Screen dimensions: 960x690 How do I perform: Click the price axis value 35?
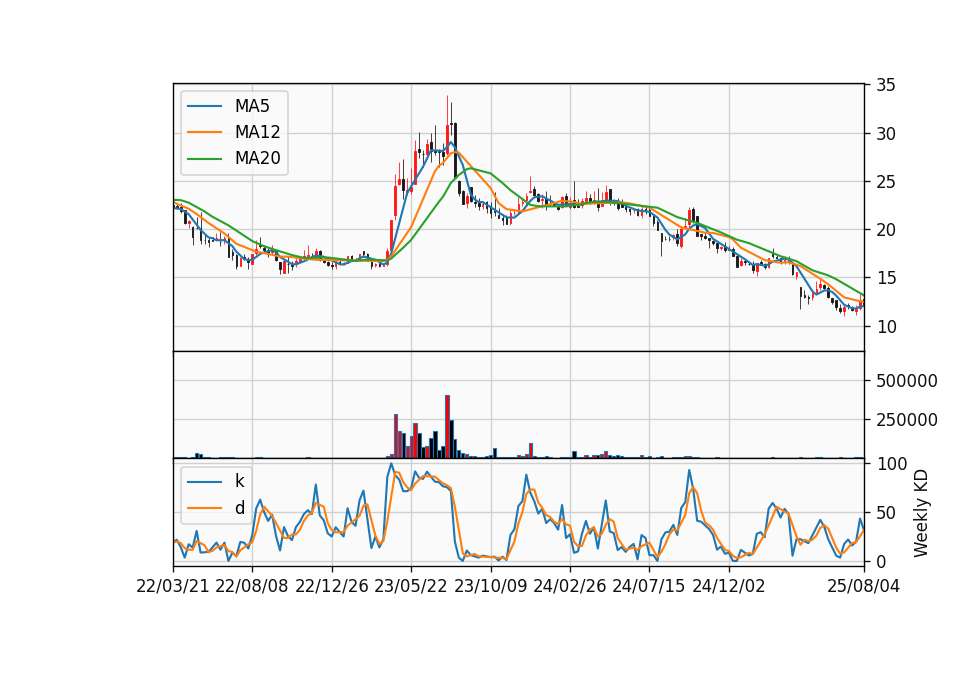[x=886, y=85]
